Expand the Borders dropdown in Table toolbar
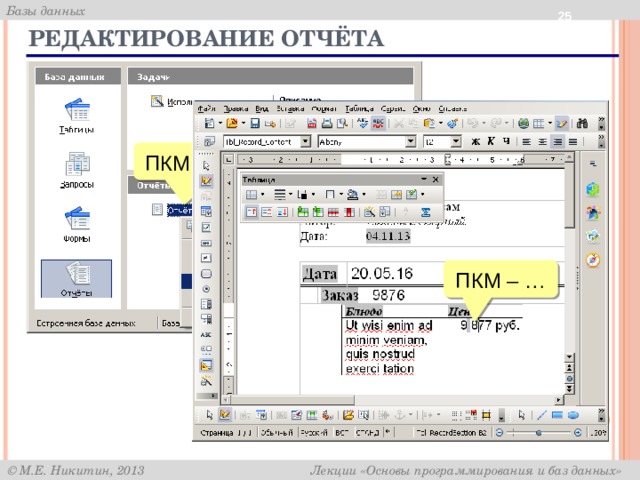The image size is (640, 480). 341,194
